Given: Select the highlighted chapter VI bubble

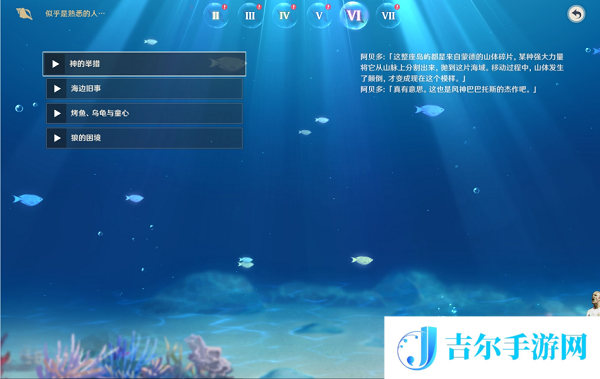Looking at the screenshot, I should point(354,16).
